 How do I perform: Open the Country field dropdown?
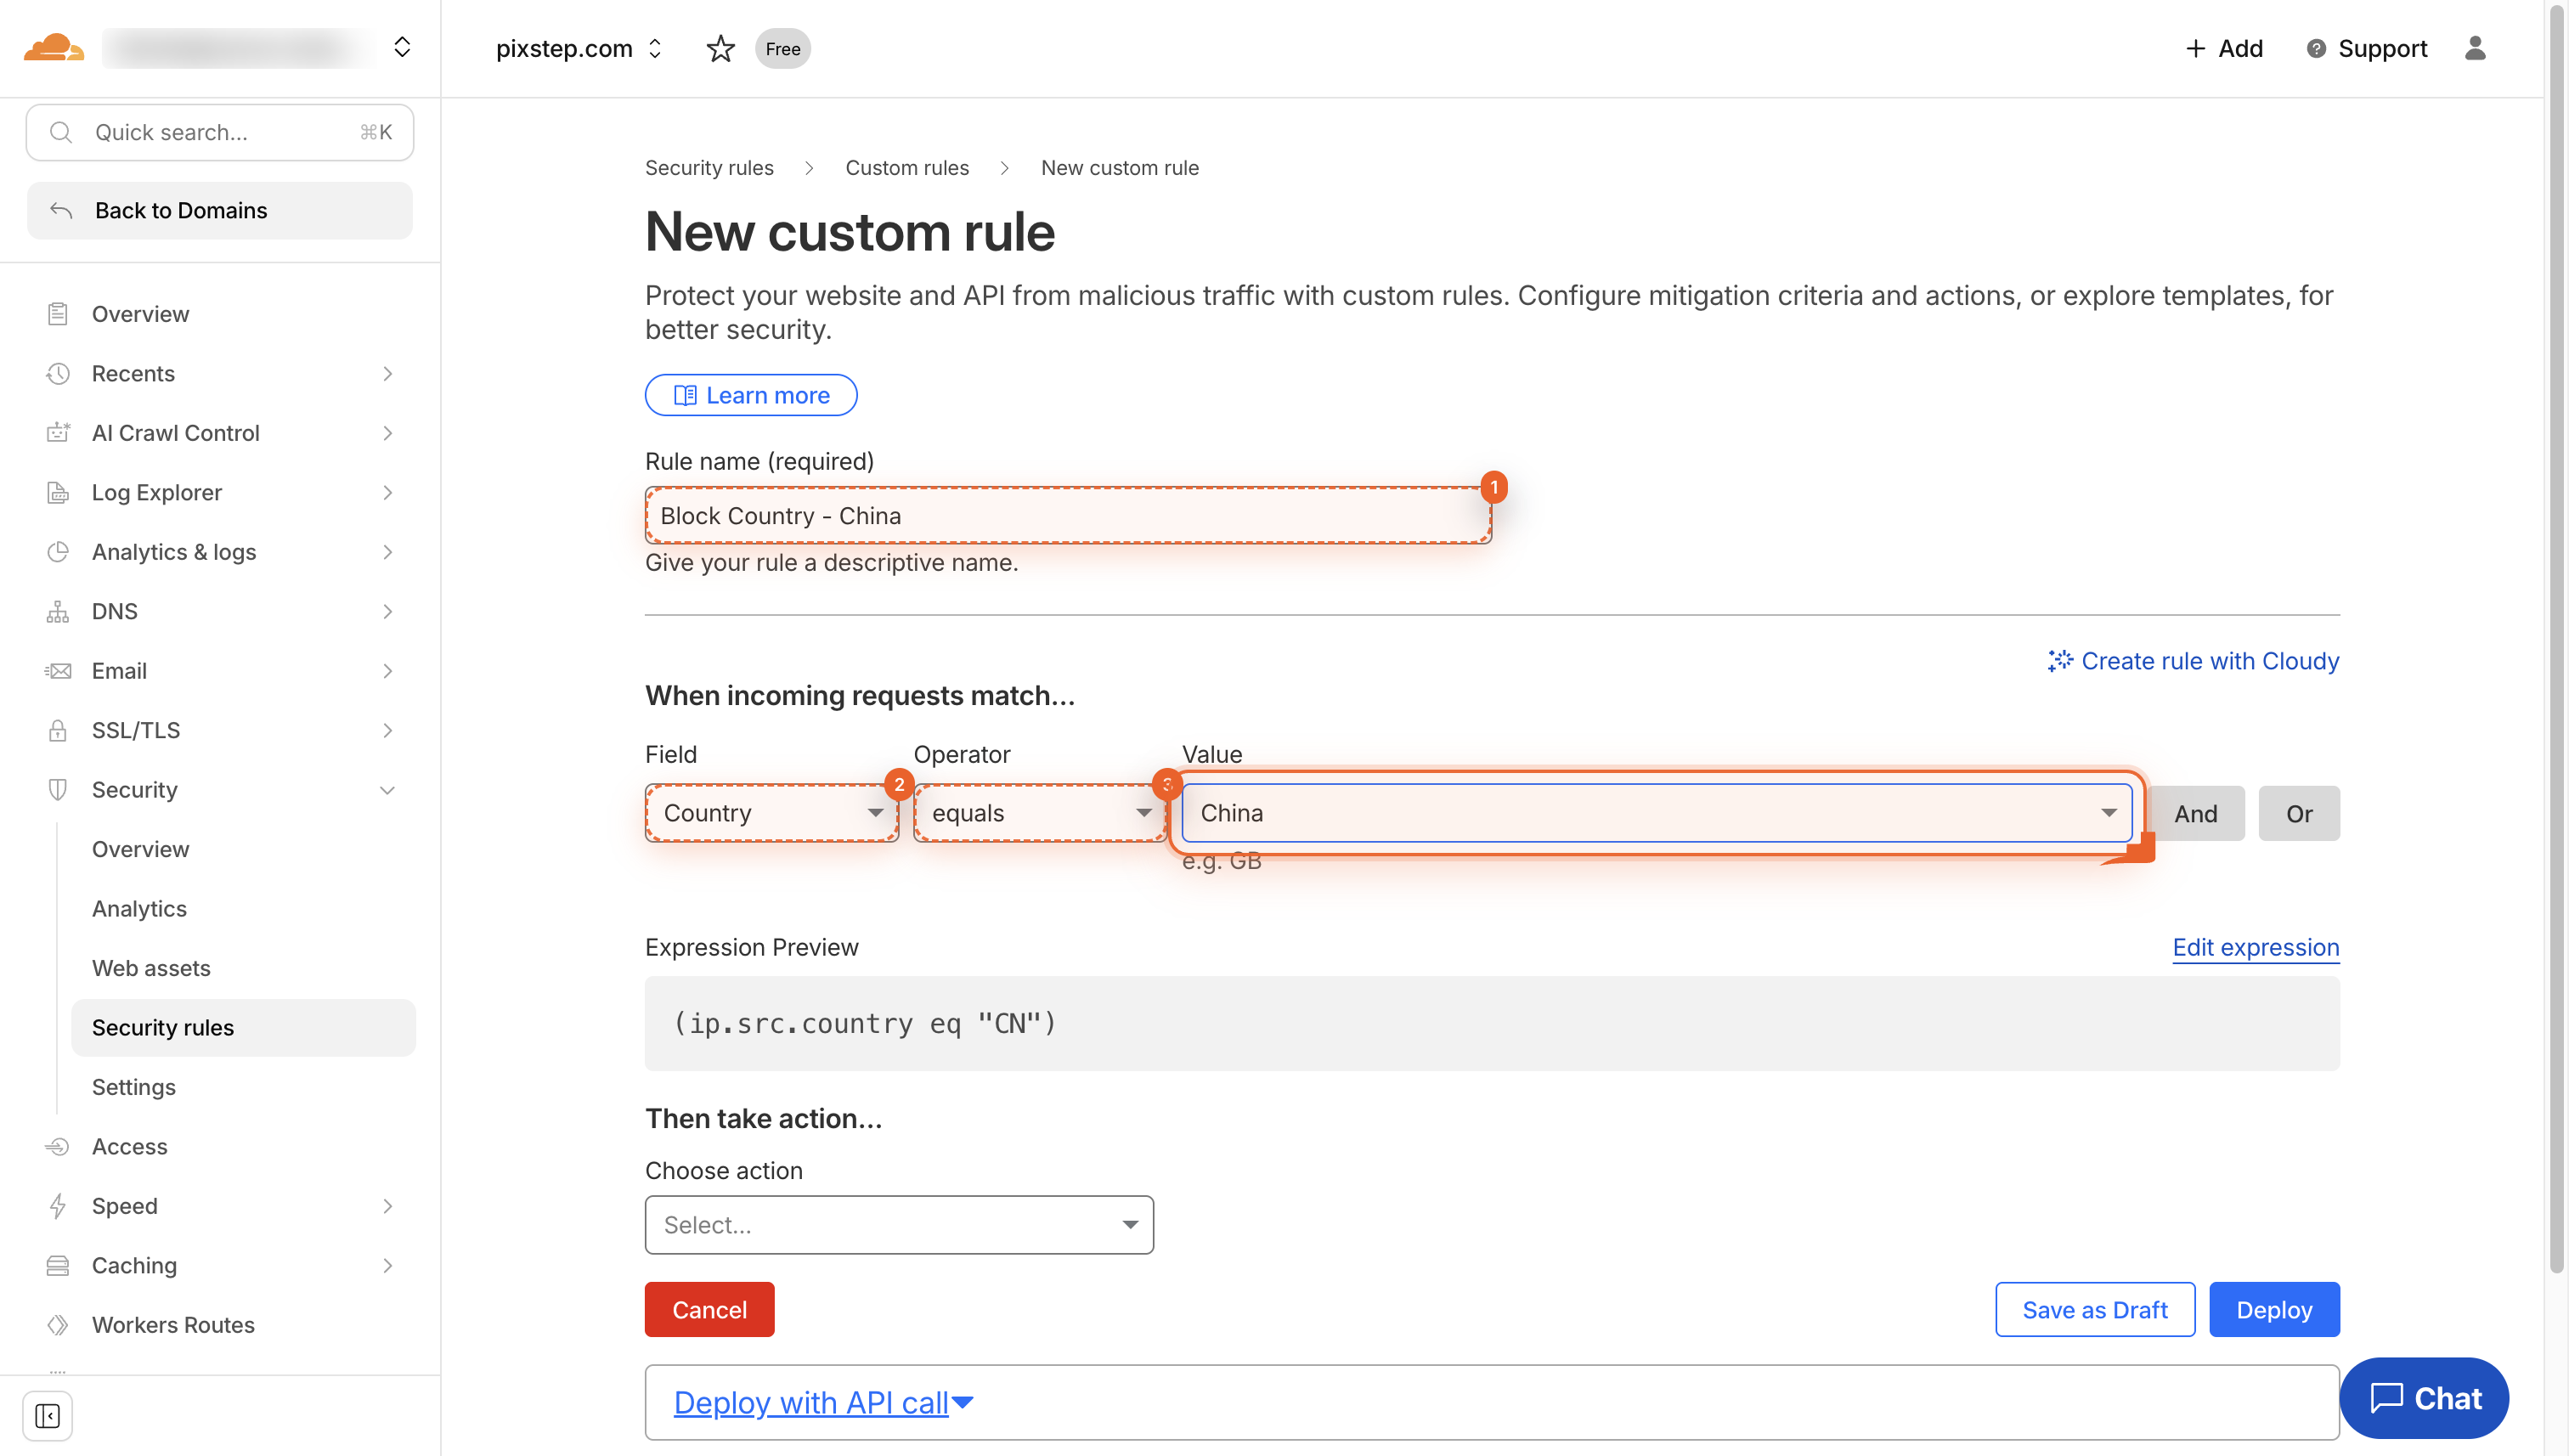click(x=771, y=813)
